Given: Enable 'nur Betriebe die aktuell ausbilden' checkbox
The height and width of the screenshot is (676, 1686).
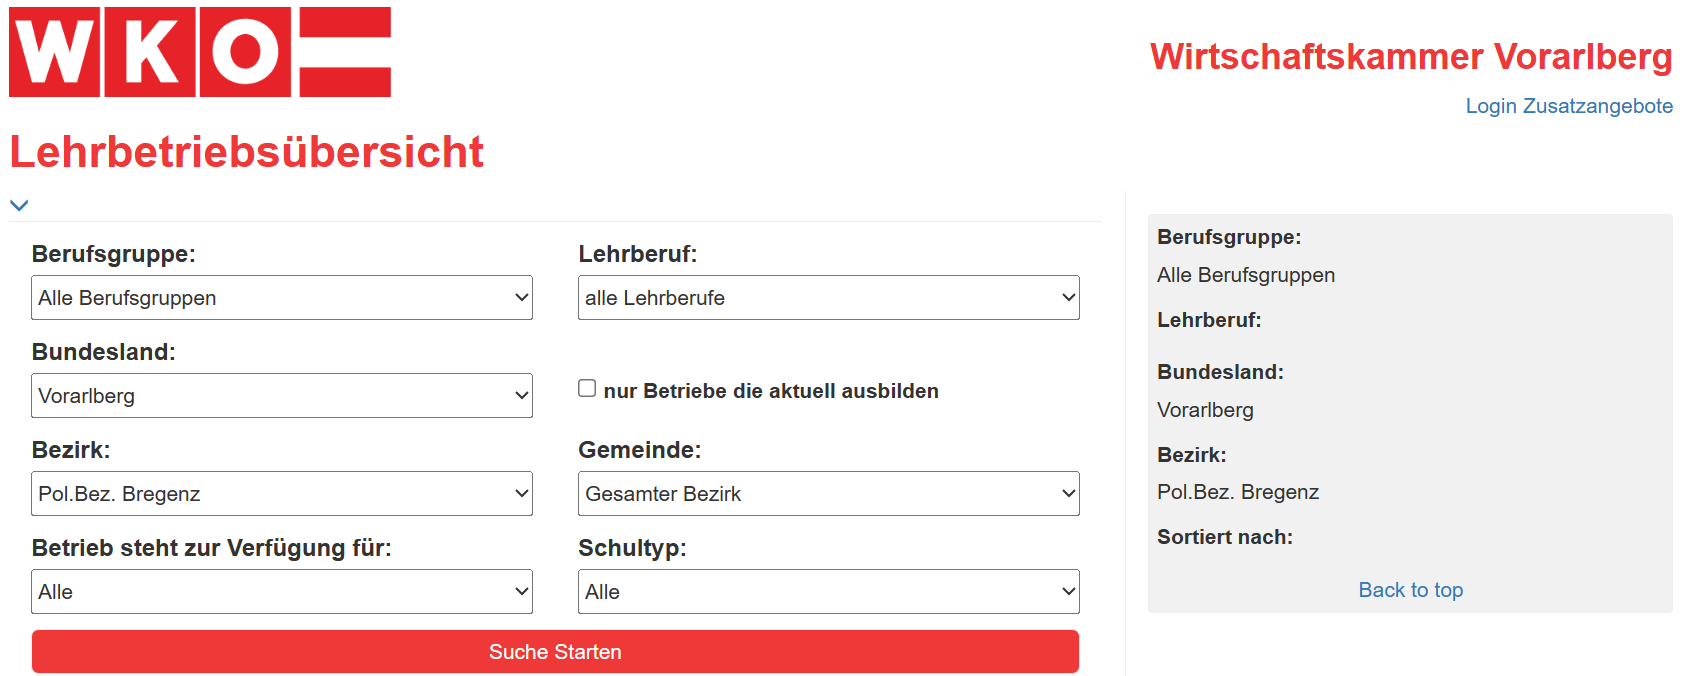Looking at the screenshot, I should click(x=587, y=388).
